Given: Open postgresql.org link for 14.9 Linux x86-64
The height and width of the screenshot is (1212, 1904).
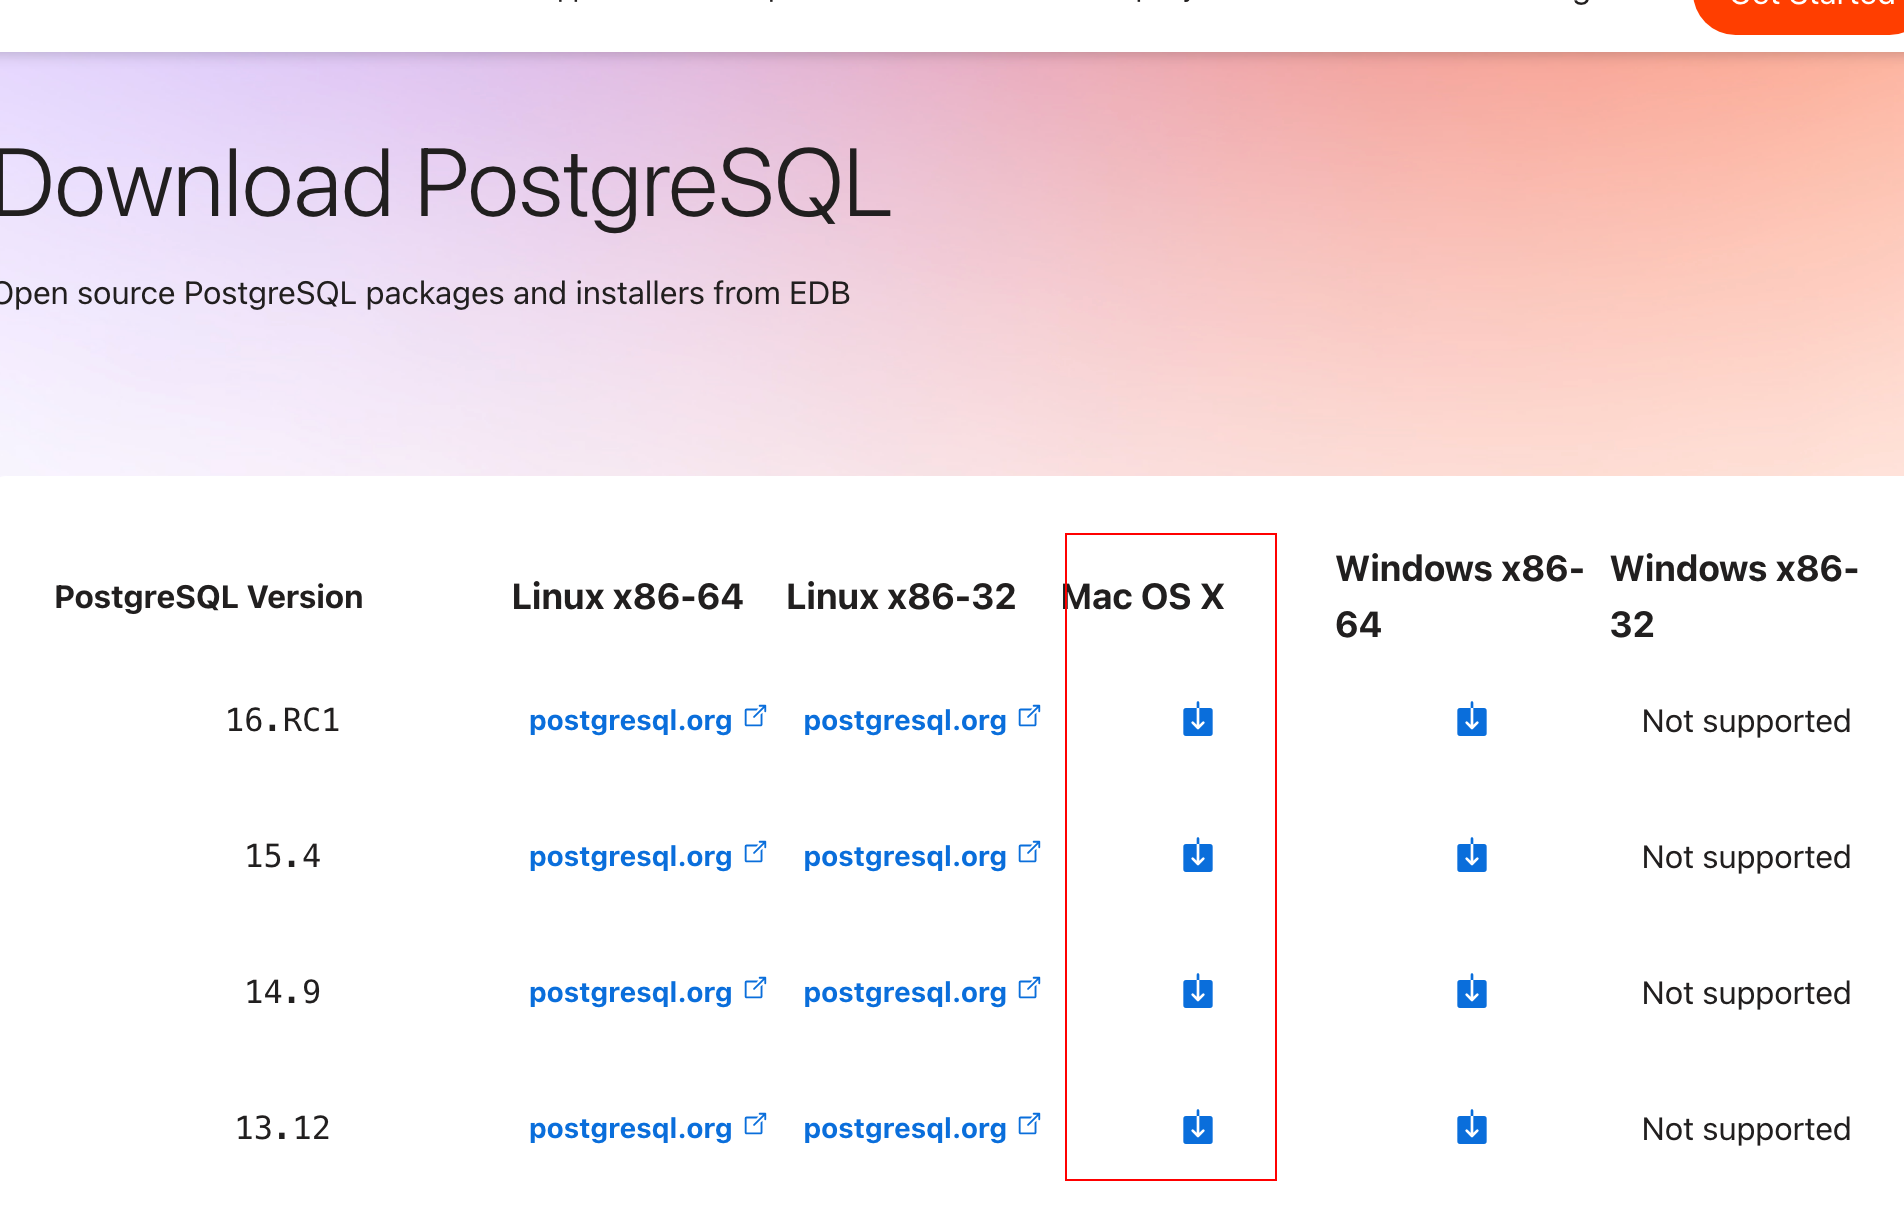Looking at the screenshot, I should point(631,992).
